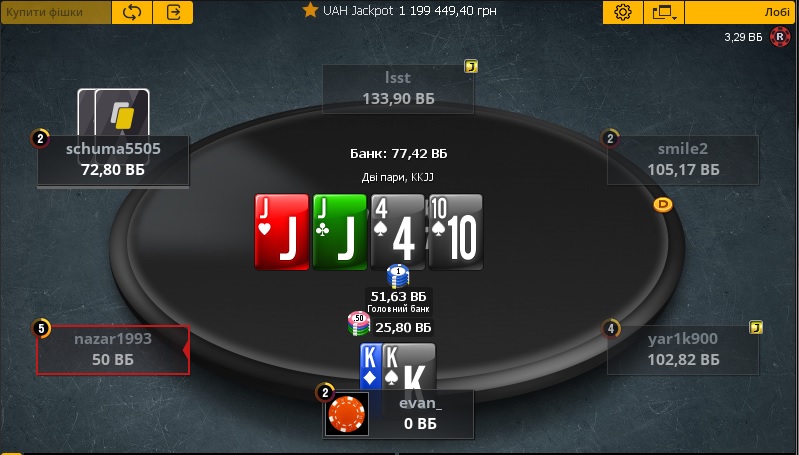Click the J badge next to lsst
The width and height of the screenshot is (799, 455).
point(471,66)
